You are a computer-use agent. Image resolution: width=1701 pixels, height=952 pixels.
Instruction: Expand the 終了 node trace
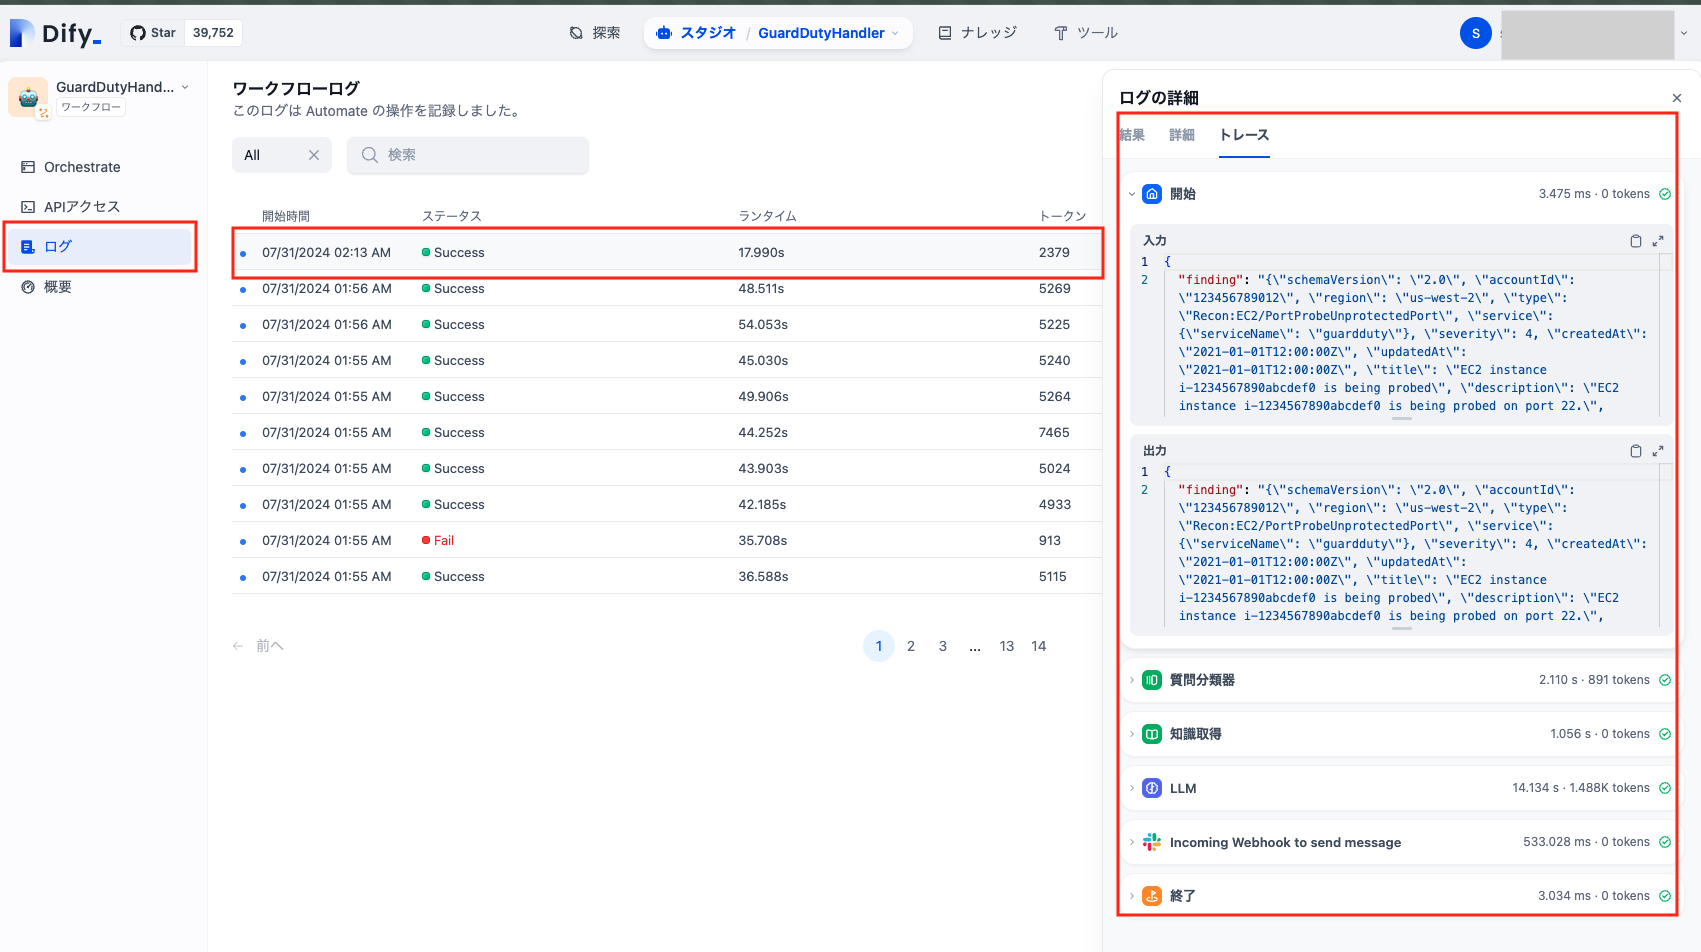(1132, 896)
